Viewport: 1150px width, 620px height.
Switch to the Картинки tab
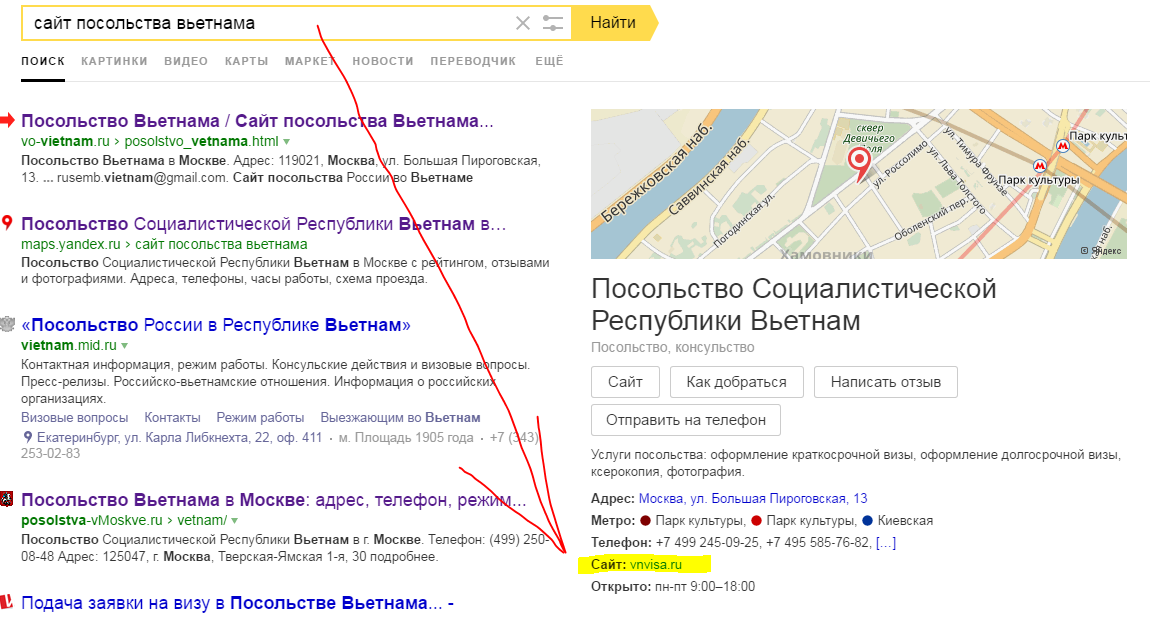click(114, 62)
